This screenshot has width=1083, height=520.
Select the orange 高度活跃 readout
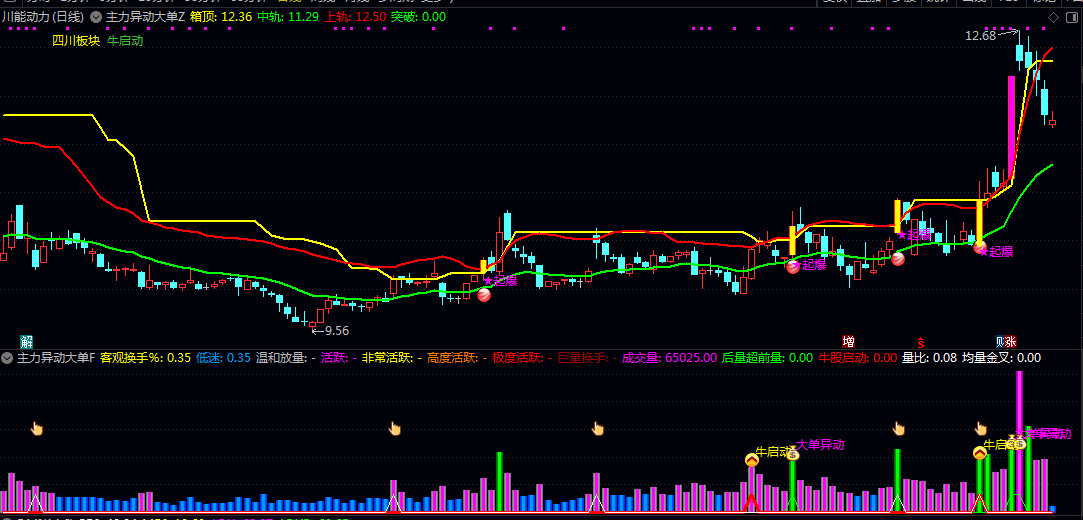pyautogui.click(x=457, y=358)
